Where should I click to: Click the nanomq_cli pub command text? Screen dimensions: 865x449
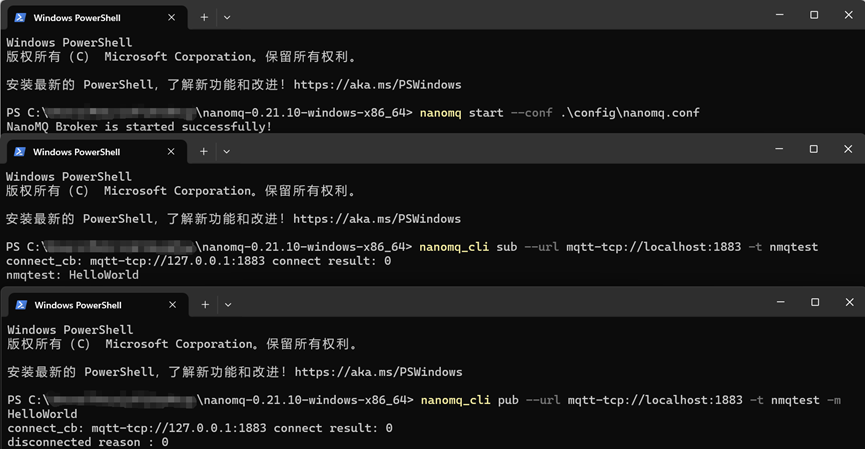coord(455,400)
